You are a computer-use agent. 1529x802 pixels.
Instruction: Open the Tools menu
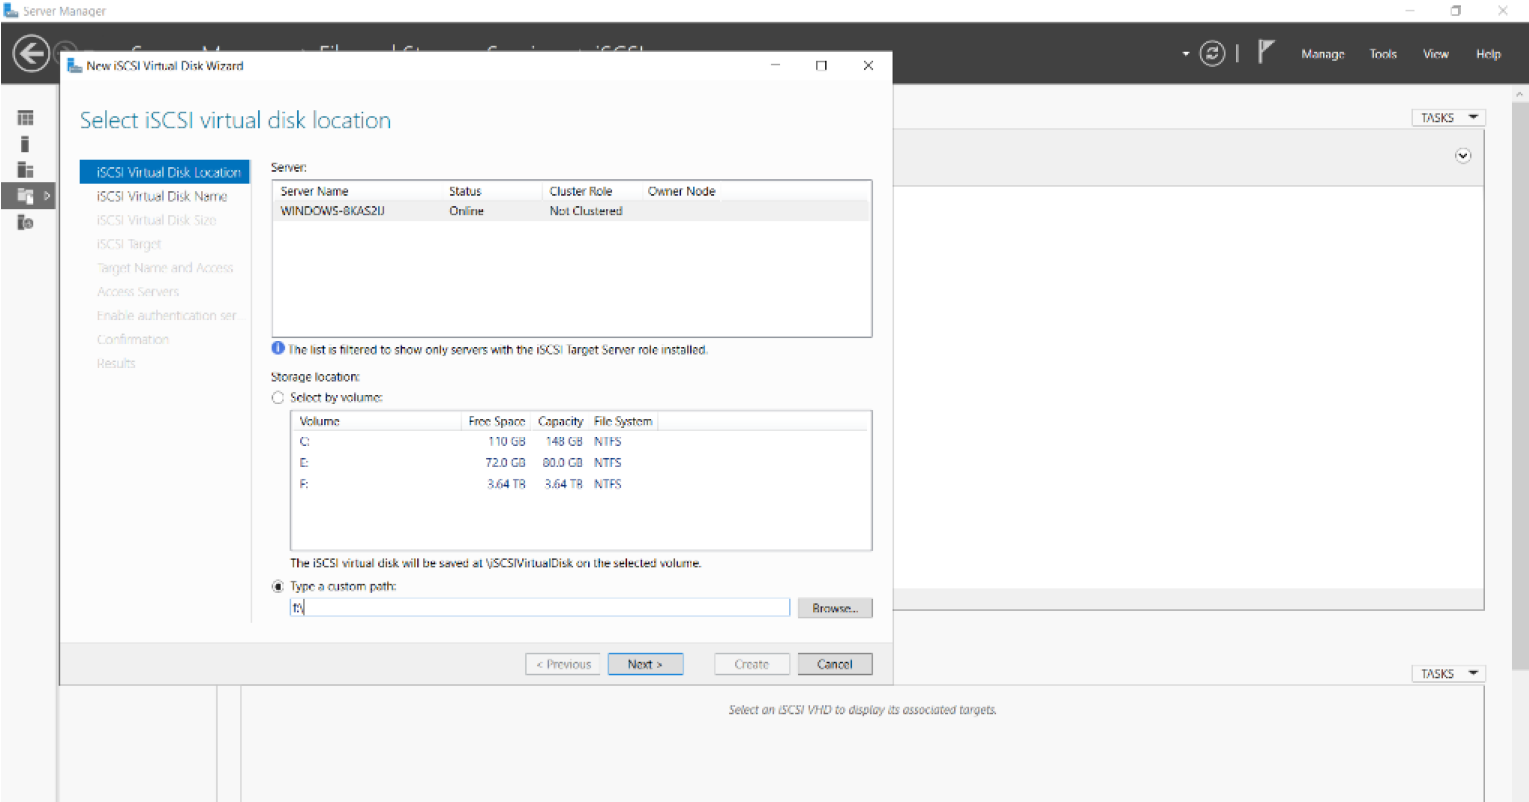(1383, 54)
